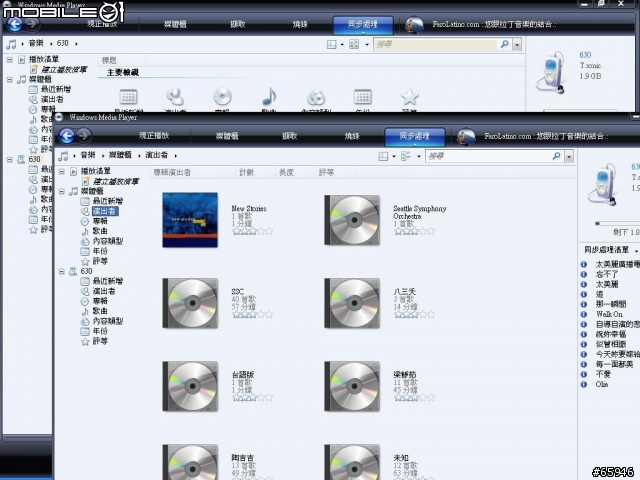Open the 內容類型 discs icon in rear window view
The image size is (640, 480).
click(316, 97)
